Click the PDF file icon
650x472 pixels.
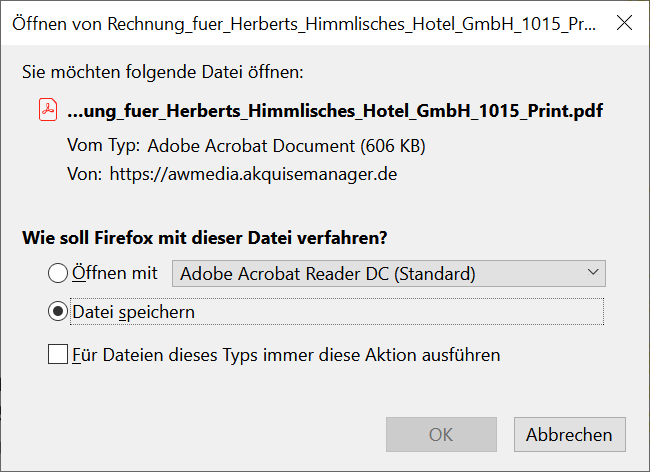48,110
